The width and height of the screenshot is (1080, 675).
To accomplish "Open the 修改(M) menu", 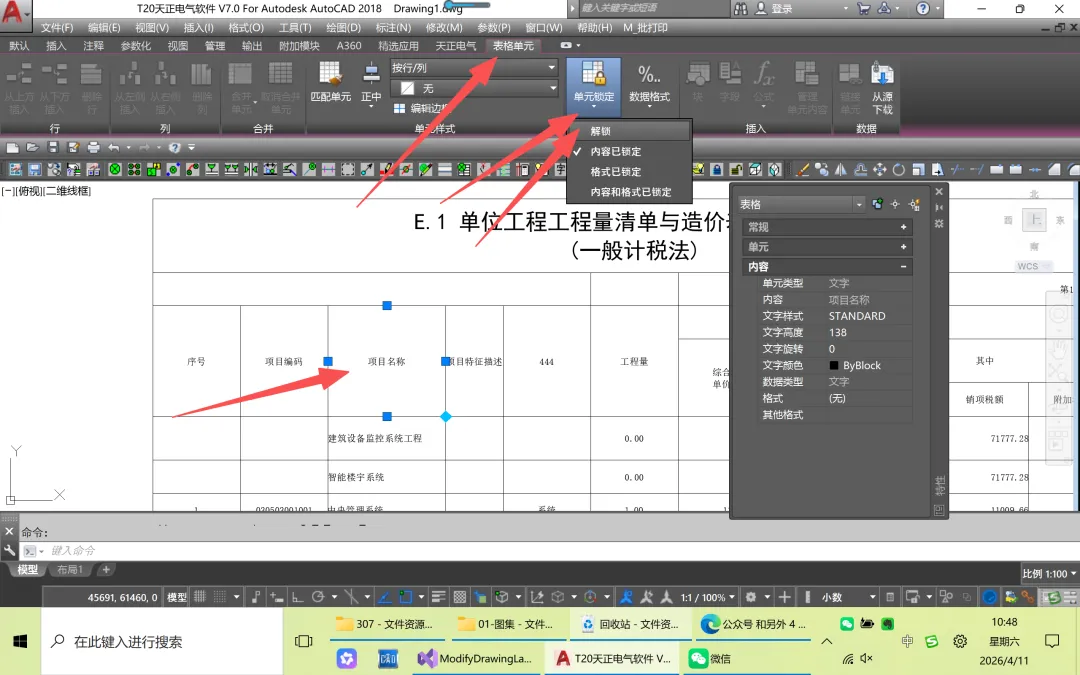I will tap(444, 28).
